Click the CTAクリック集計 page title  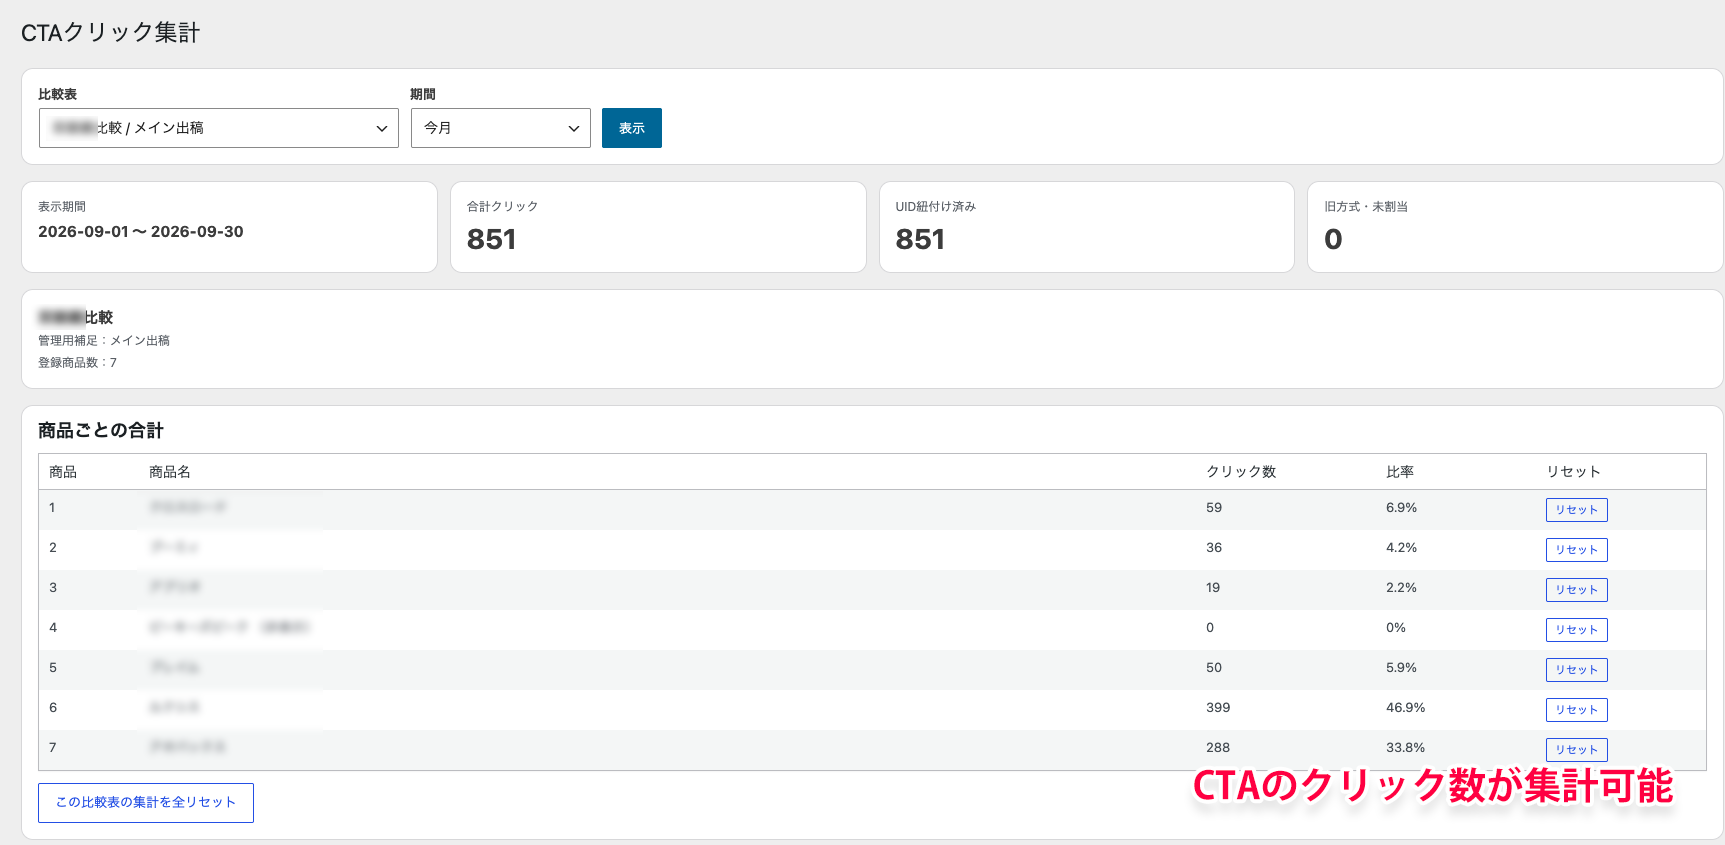point(111,33)
